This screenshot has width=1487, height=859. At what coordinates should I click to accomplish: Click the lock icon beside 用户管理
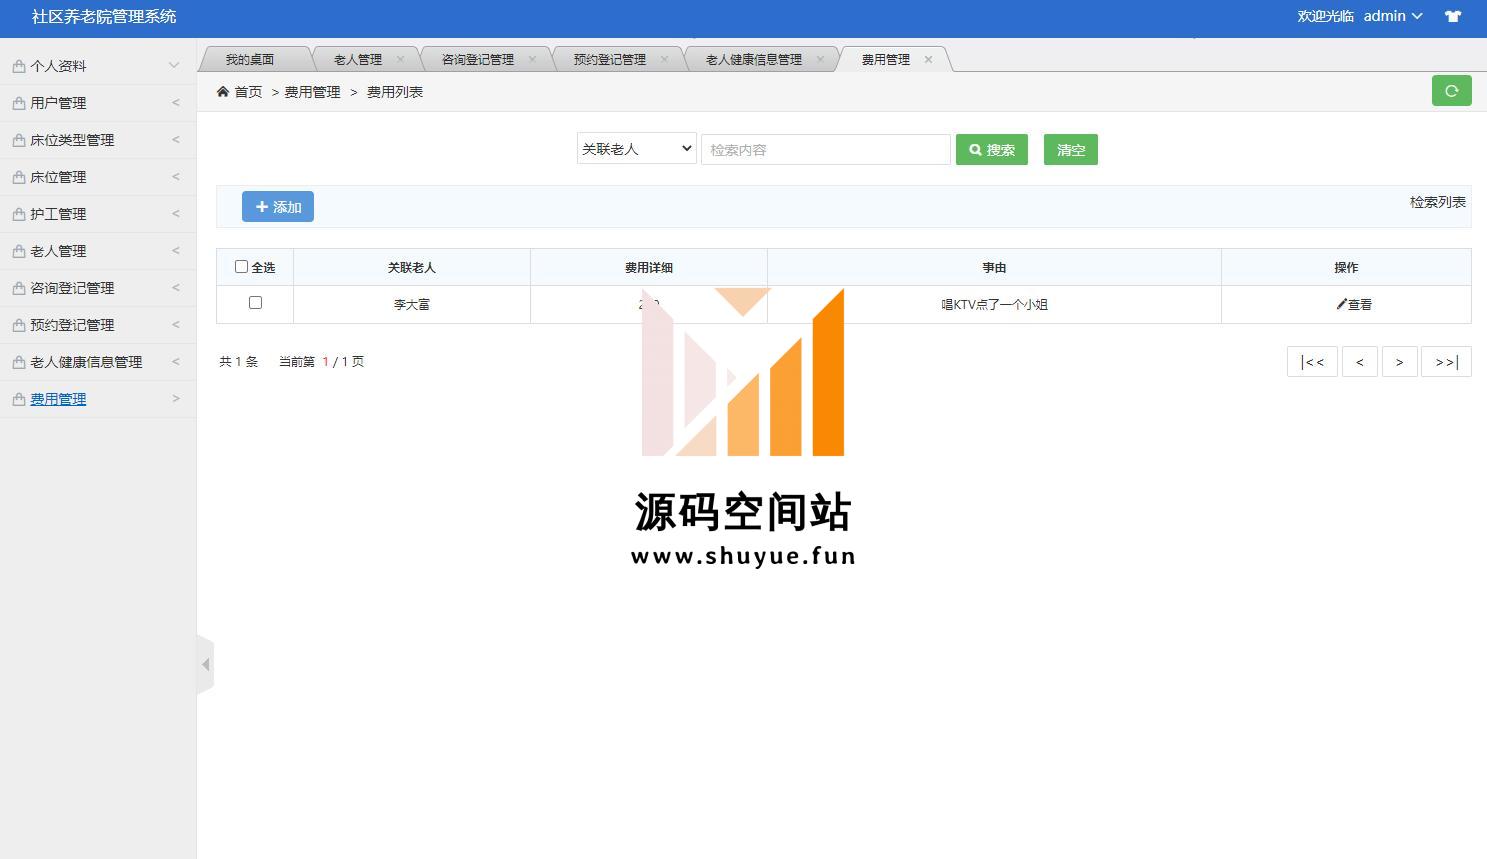19,103
